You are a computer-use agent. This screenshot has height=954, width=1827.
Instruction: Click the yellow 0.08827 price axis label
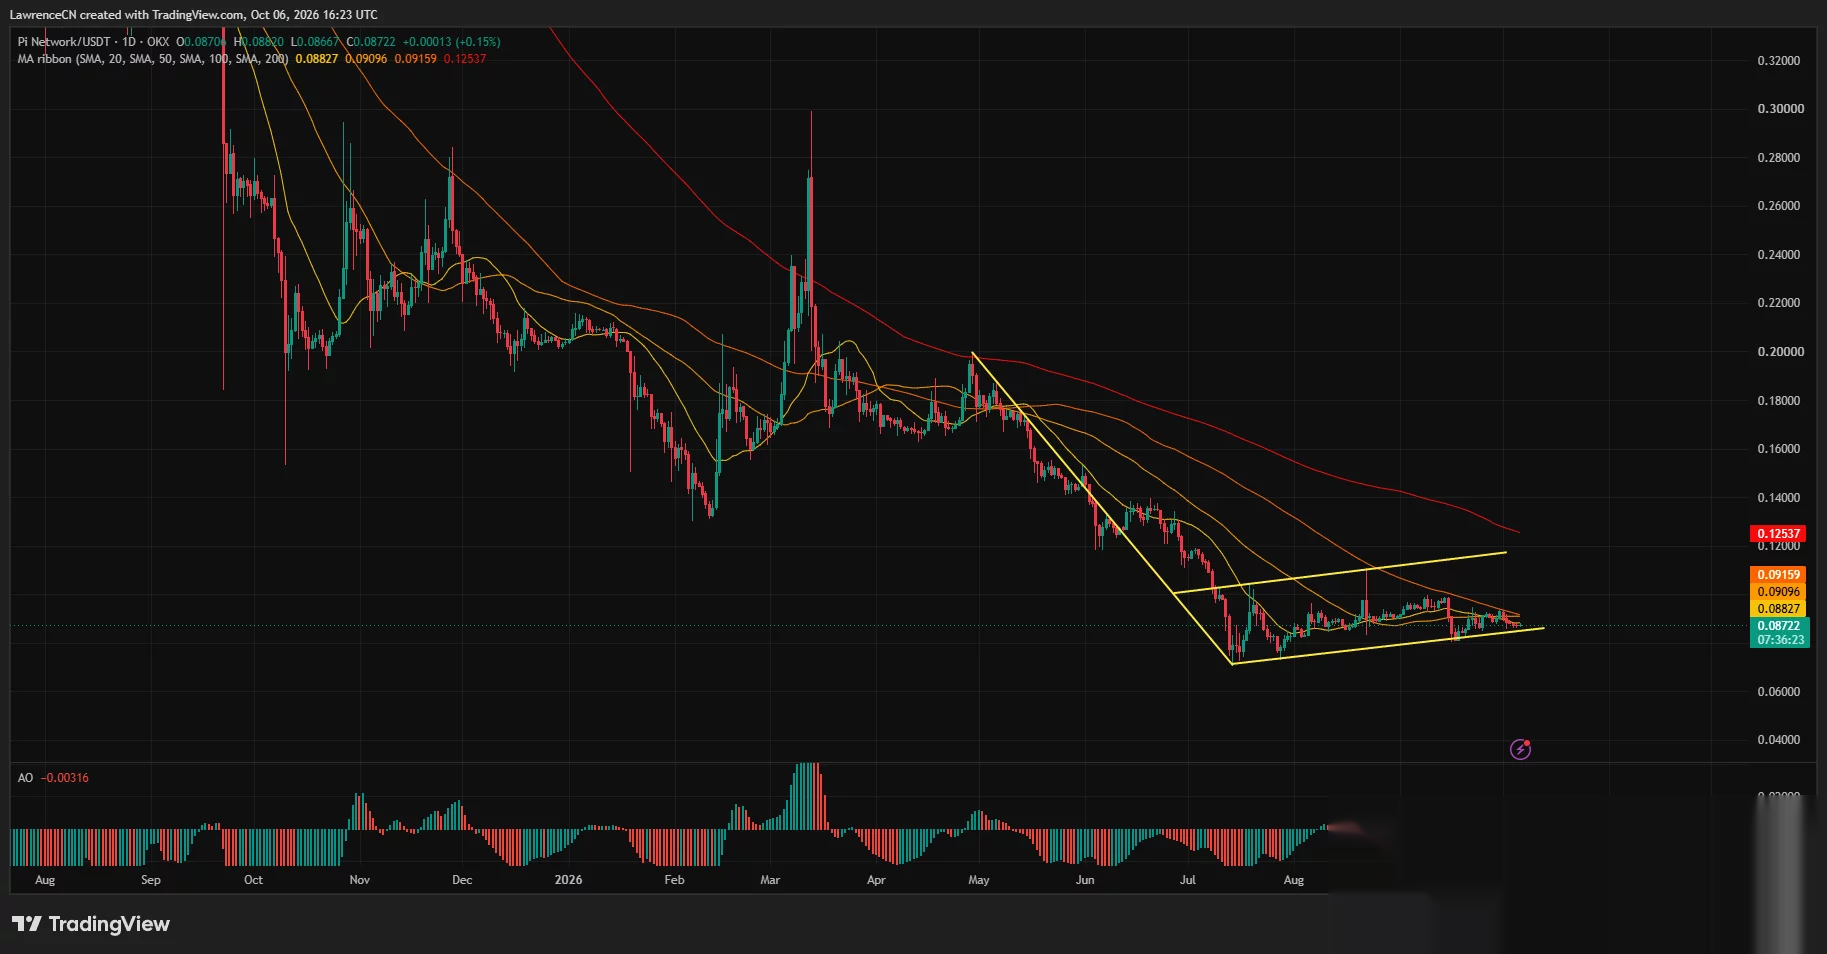point(1778,609)
